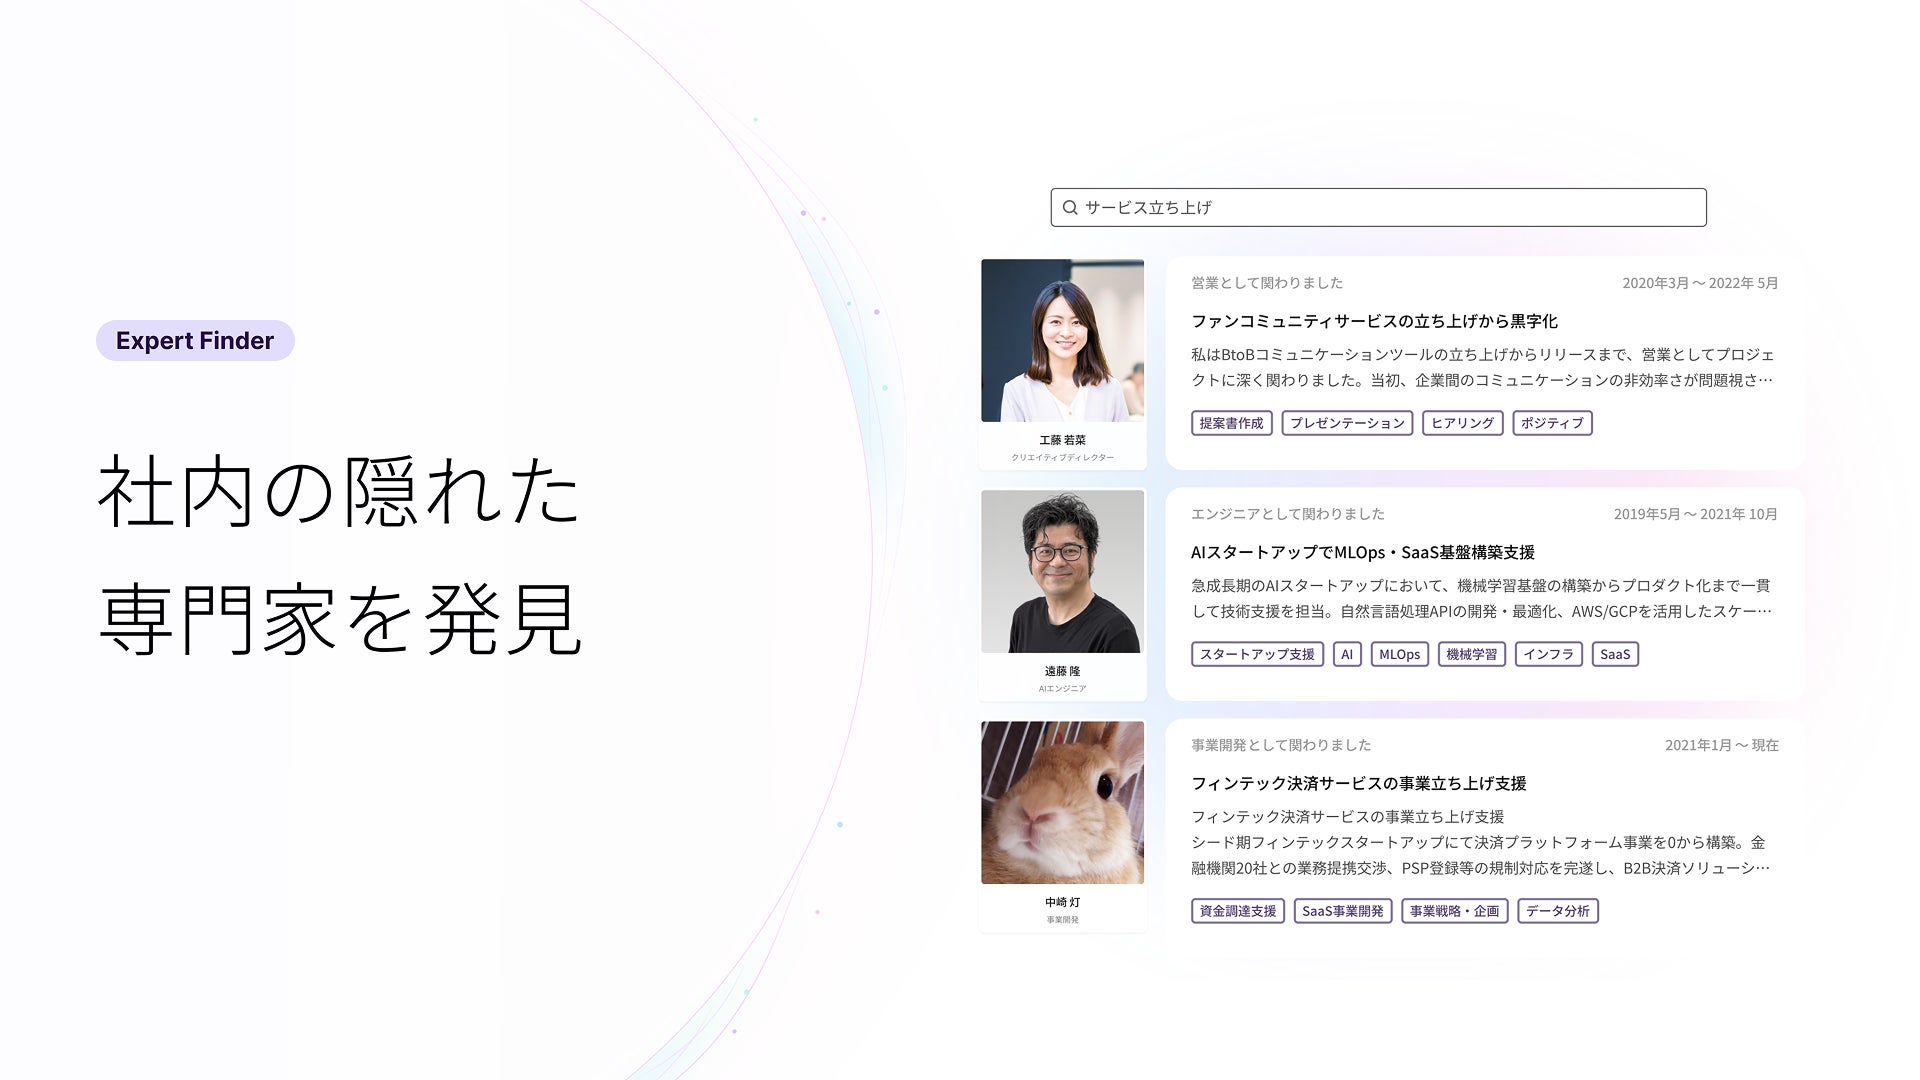Click the SaaS事業開発 tag
1920x1080 pixels.
[1343, 911]
